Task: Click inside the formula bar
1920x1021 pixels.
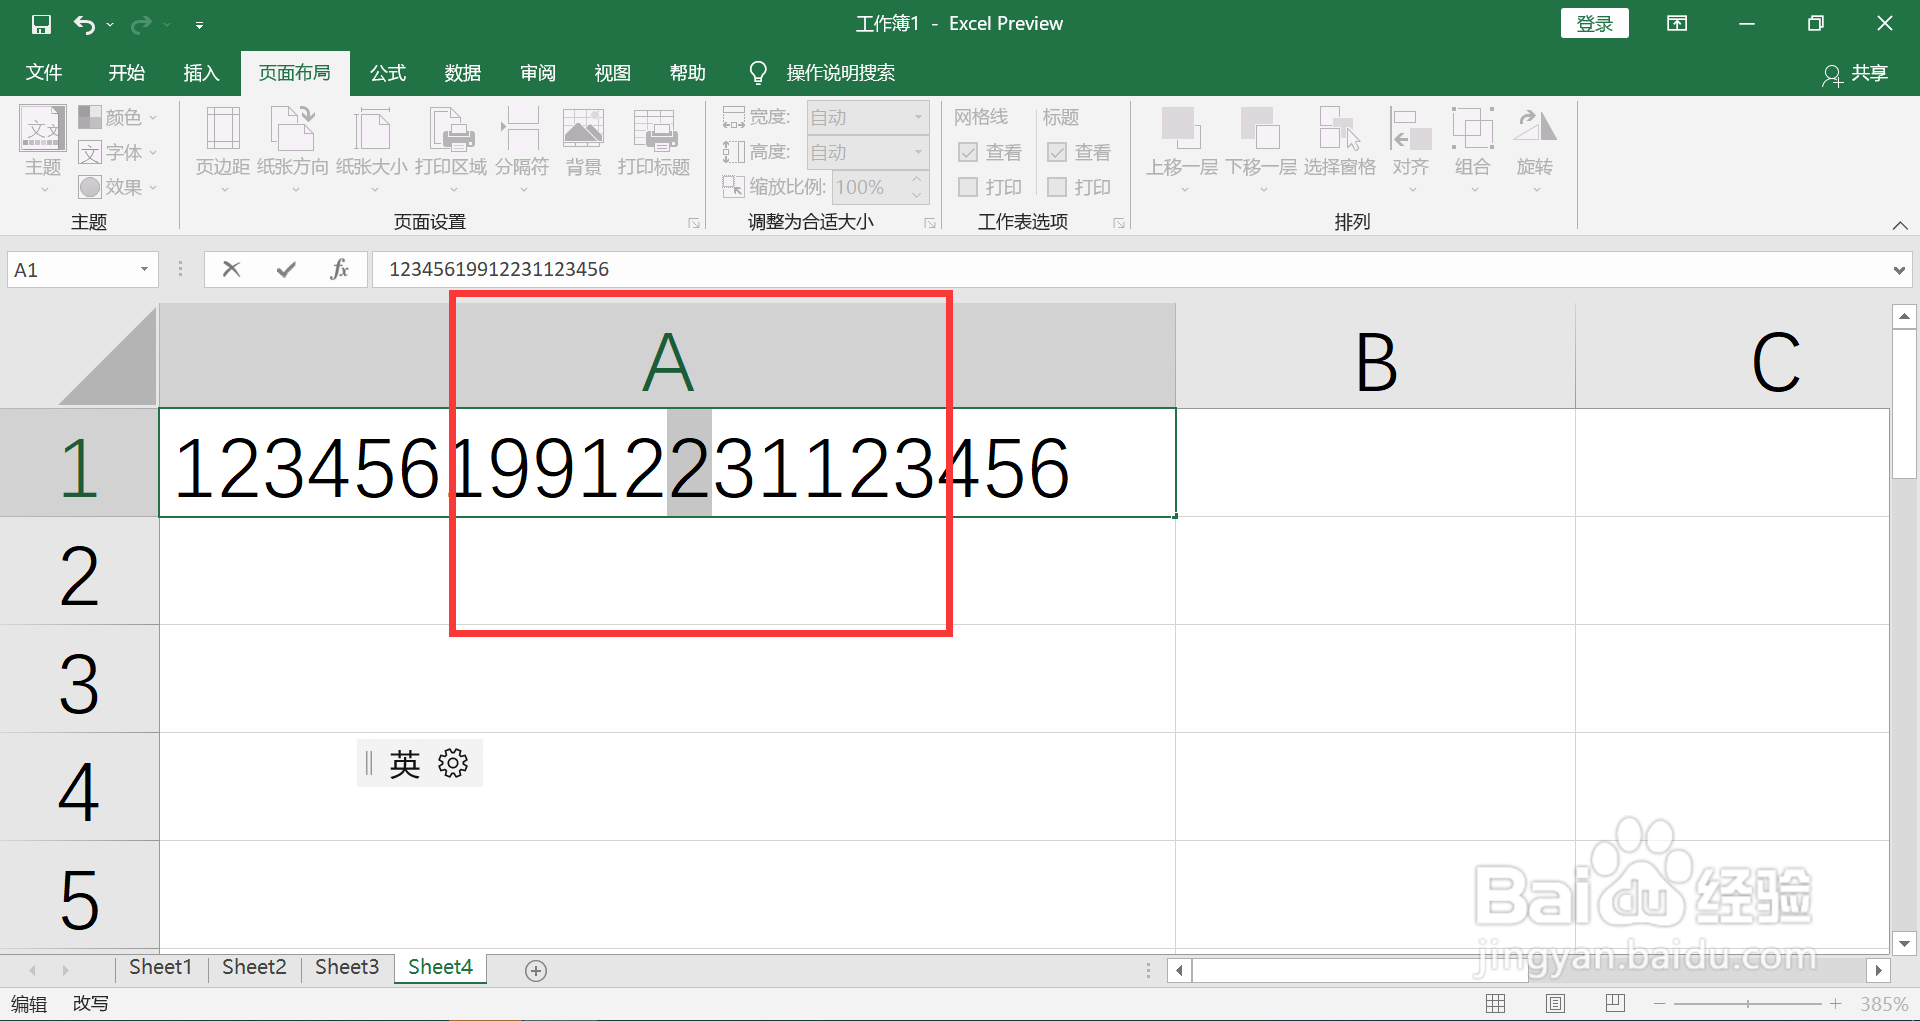Action: pos(700,269)
